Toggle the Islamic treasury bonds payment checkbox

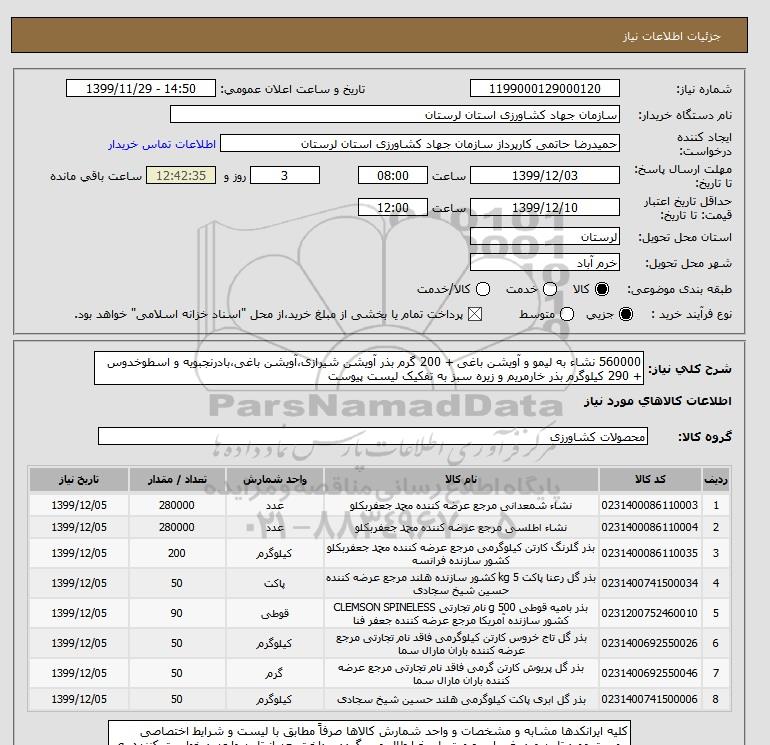click(x=475, y=314)
